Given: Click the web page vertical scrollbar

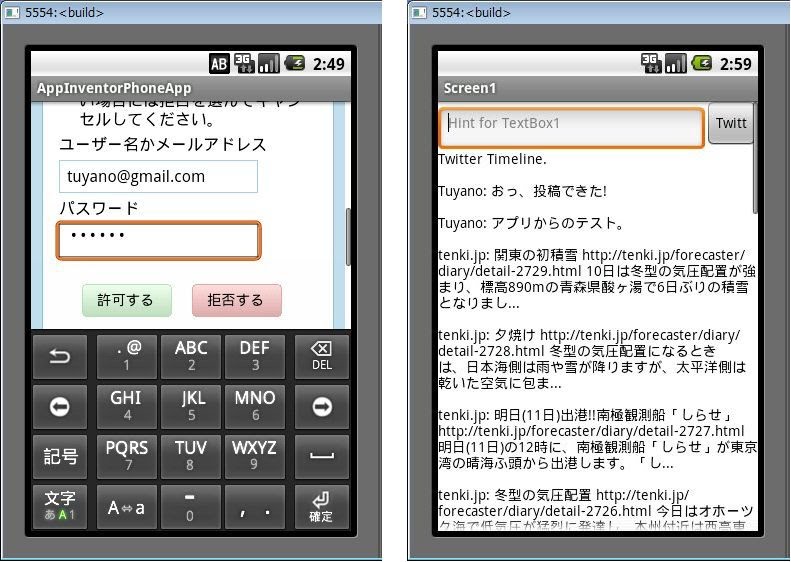Looking at the screenshot, I should coord(347,237).
